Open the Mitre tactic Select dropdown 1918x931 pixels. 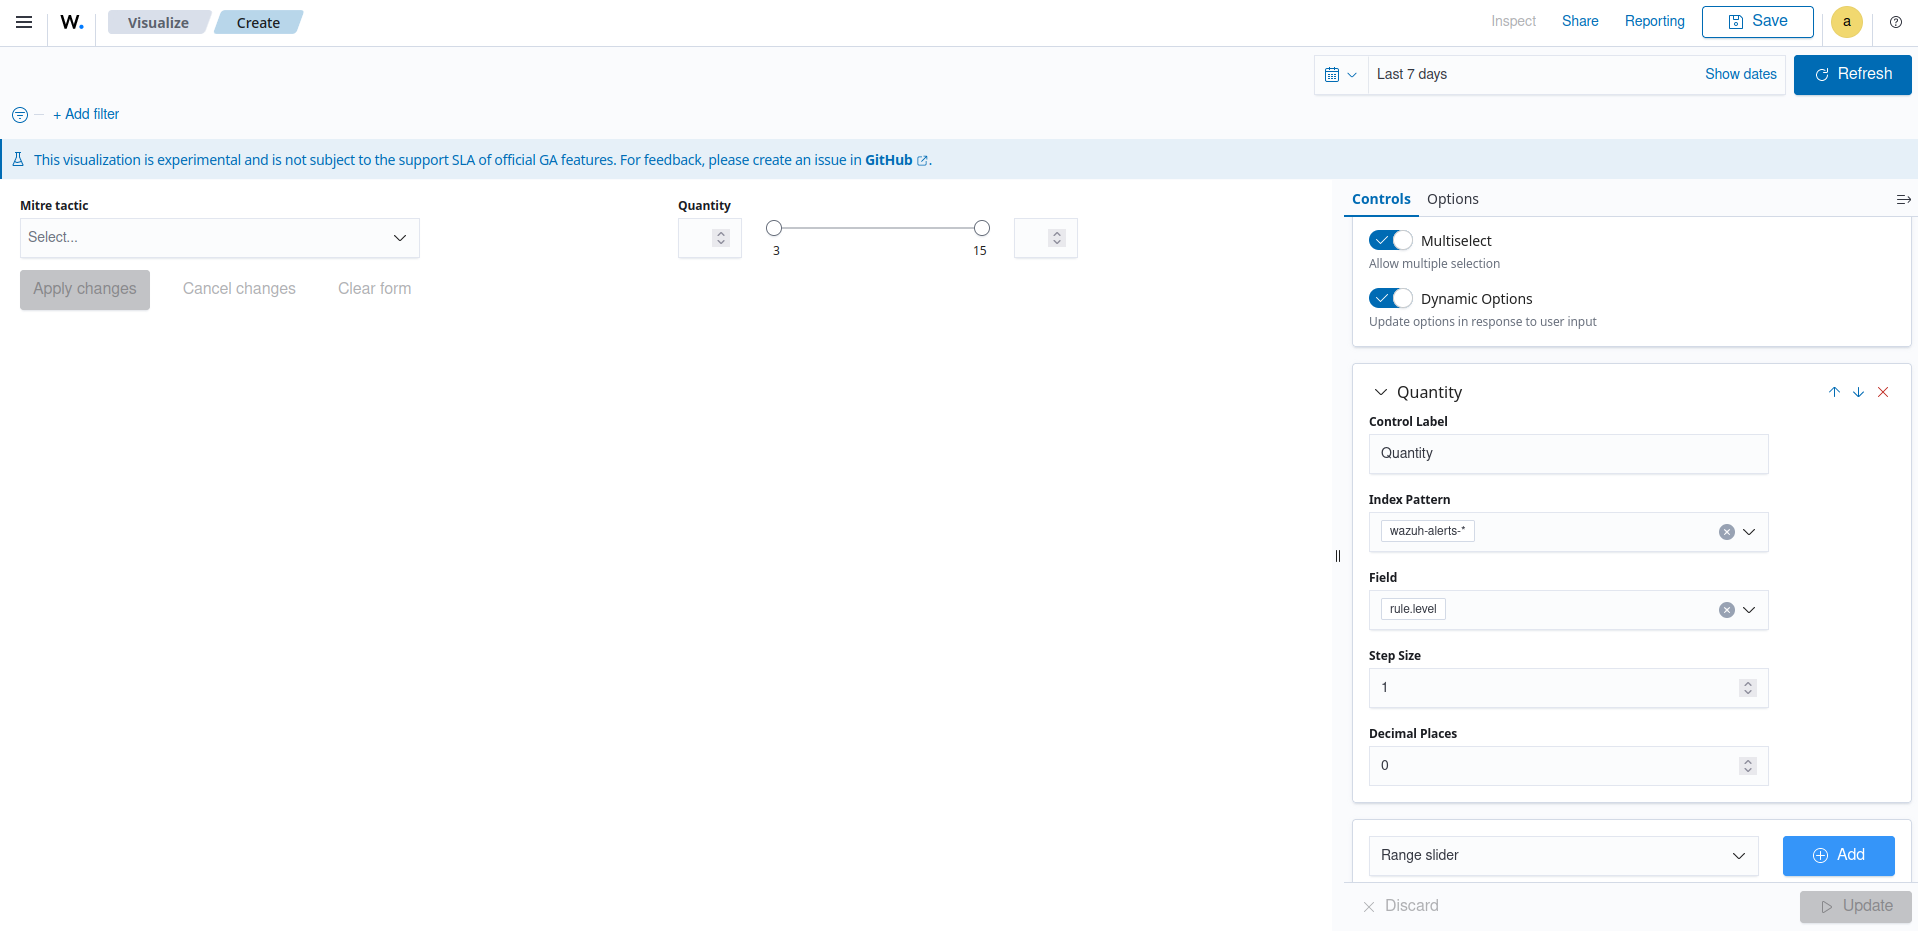pos(219,238)
